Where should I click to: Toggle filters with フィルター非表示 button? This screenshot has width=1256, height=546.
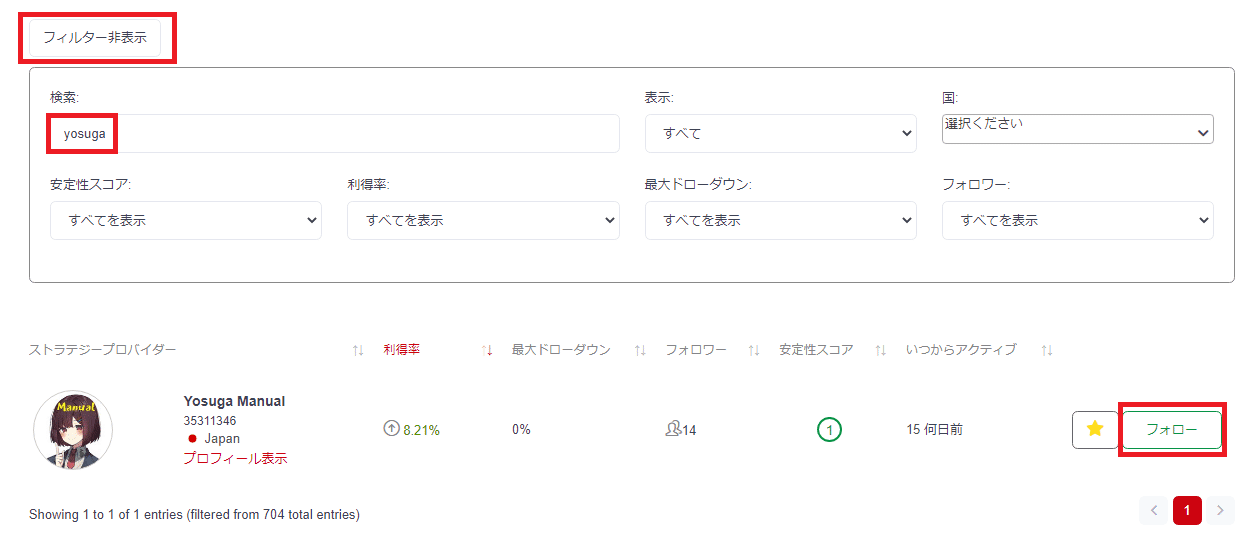(x=95, y=38)
